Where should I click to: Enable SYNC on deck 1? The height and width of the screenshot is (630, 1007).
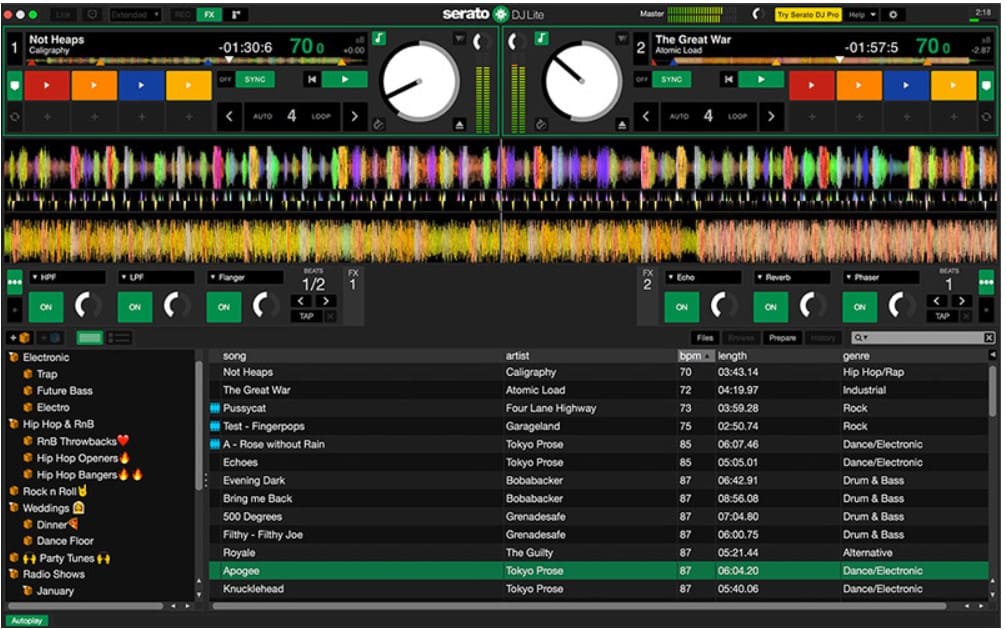pos(255,80)
